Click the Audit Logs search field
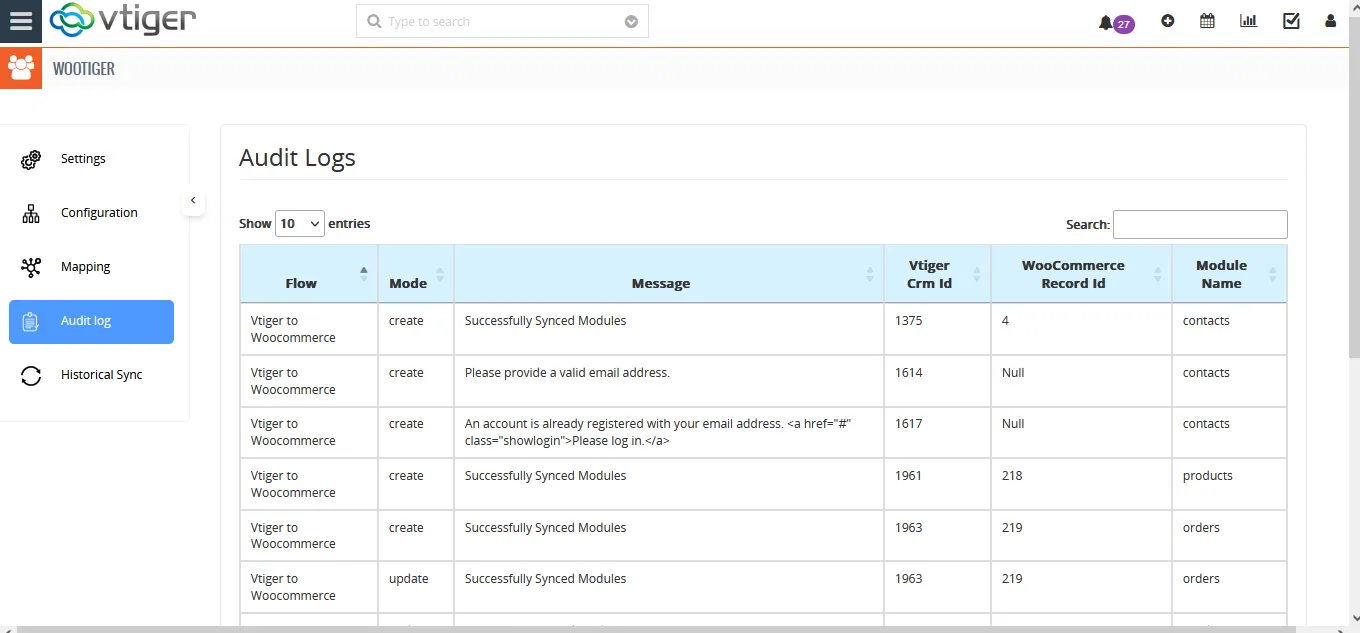Viewport: 1360px width, 633px height. 1199,224
